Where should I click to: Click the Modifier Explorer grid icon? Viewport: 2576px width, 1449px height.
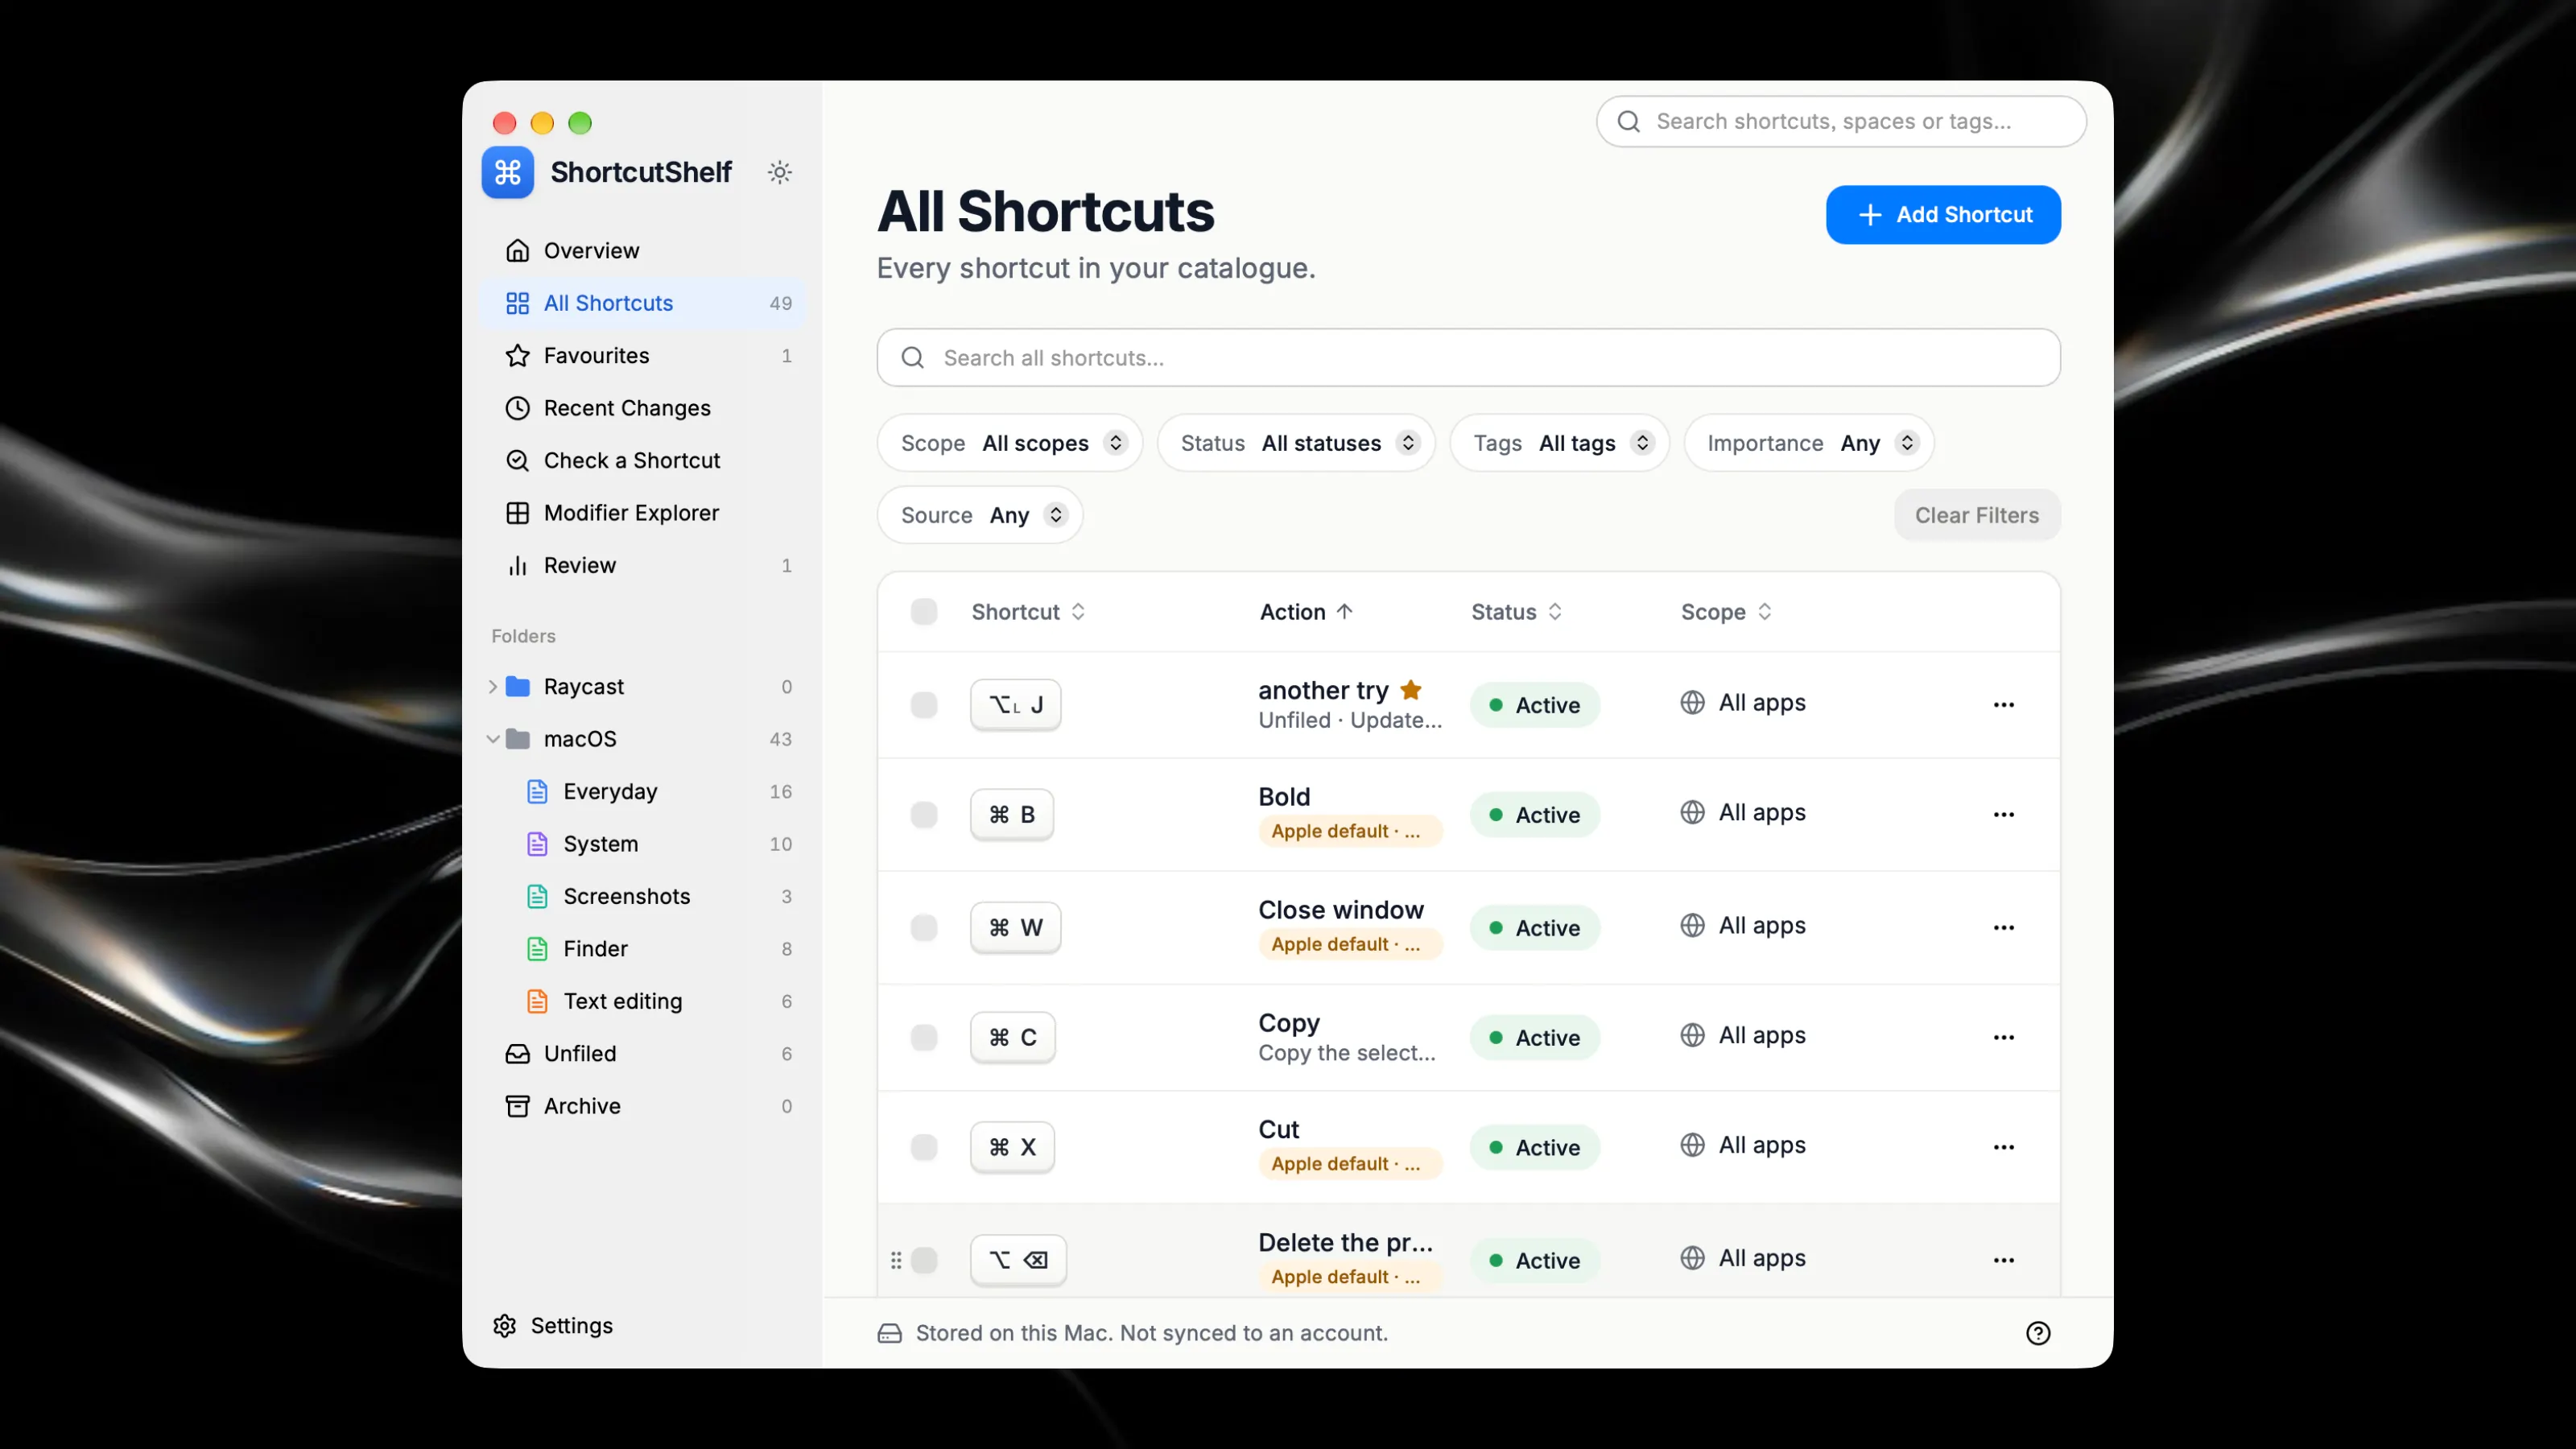[517, 513]
